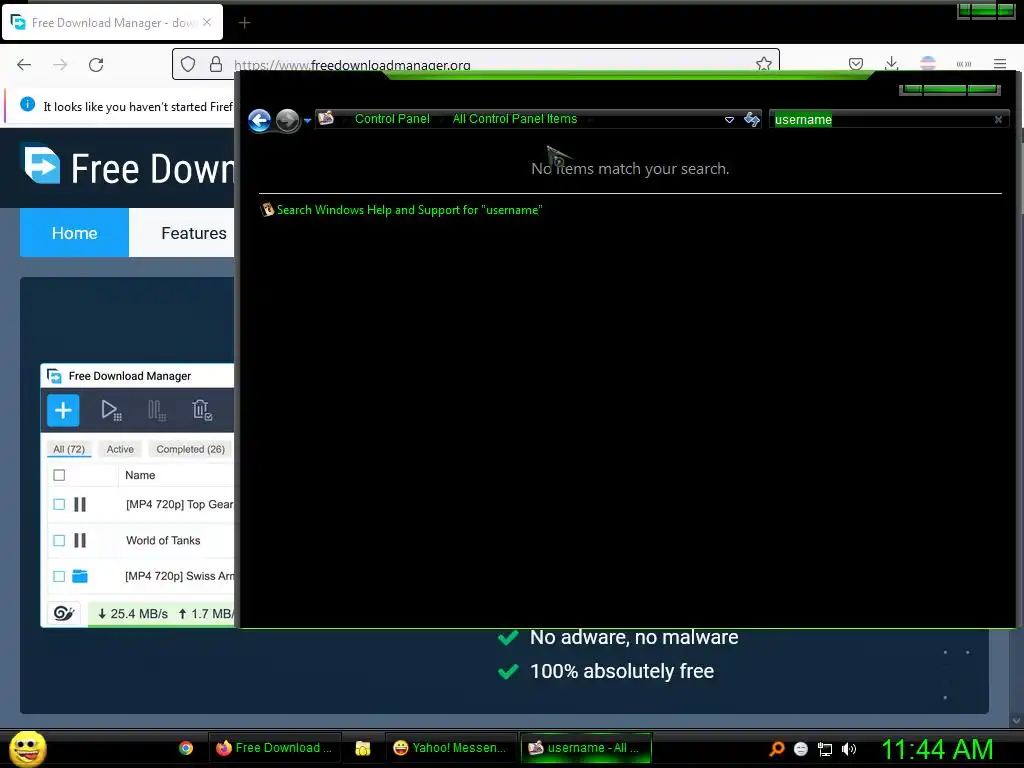Bookmark page with star icon
Screen dimensions: 1024x768
(763, 63)
